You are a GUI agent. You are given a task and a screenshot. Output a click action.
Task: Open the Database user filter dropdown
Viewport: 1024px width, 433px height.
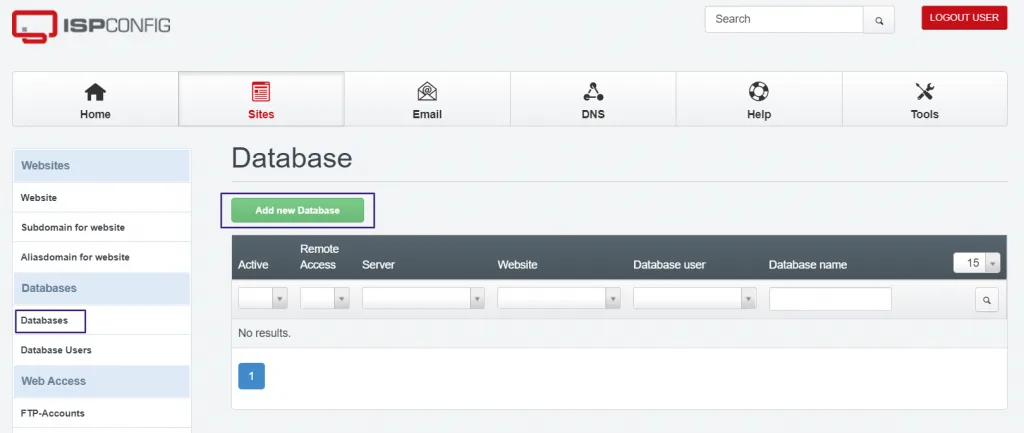(x=695, y=298)
